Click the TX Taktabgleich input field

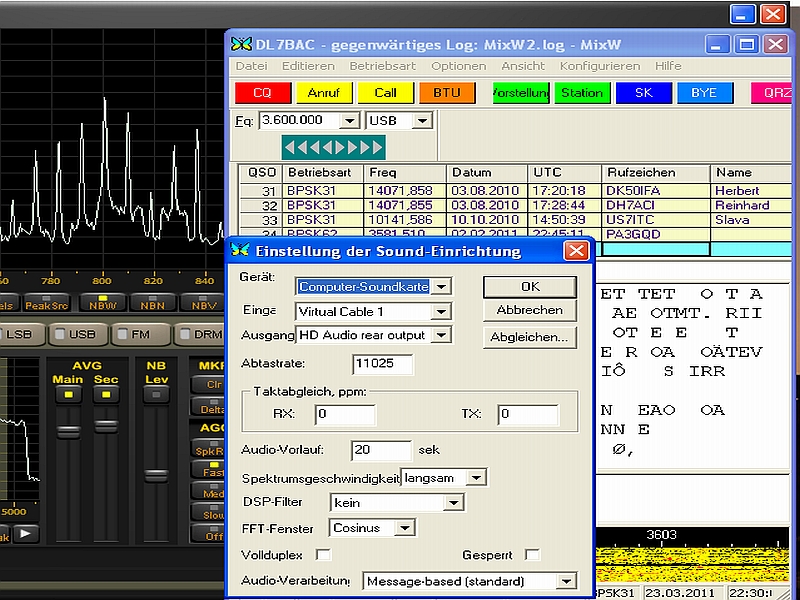click(x=528, y=414)
